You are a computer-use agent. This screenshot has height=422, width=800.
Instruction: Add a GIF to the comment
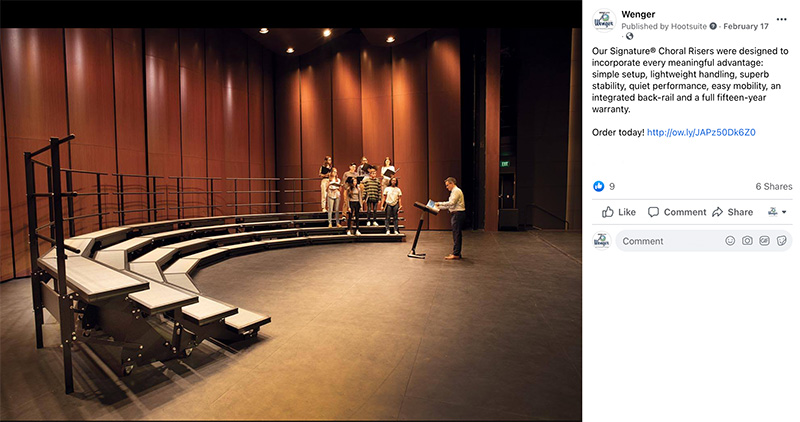click(x=764, y=241)
